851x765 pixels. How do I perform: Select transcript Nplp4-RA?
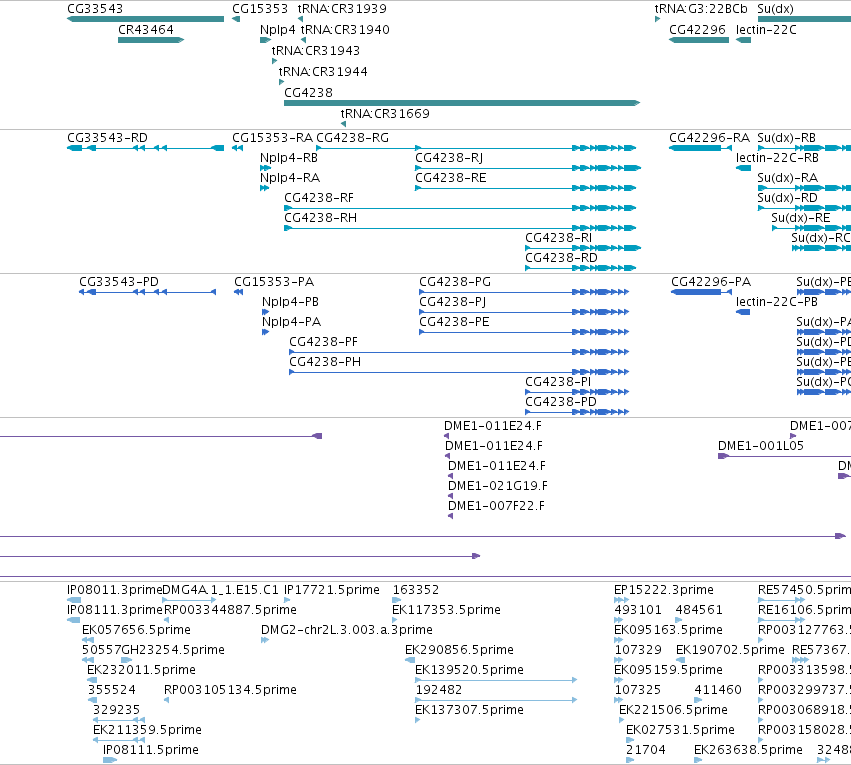pyautogui.click(x=264, y=188)
